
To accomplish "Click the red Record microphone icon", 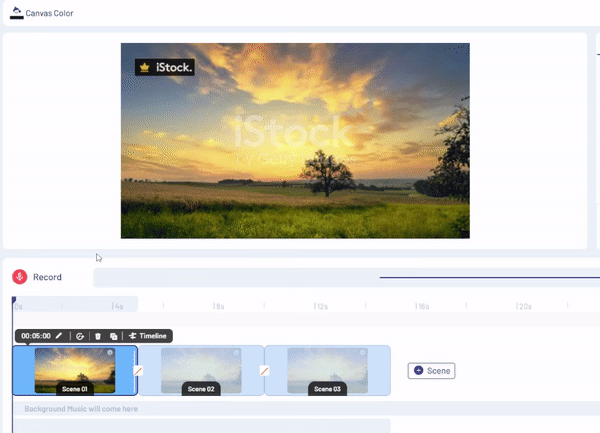I will [20, 277].
